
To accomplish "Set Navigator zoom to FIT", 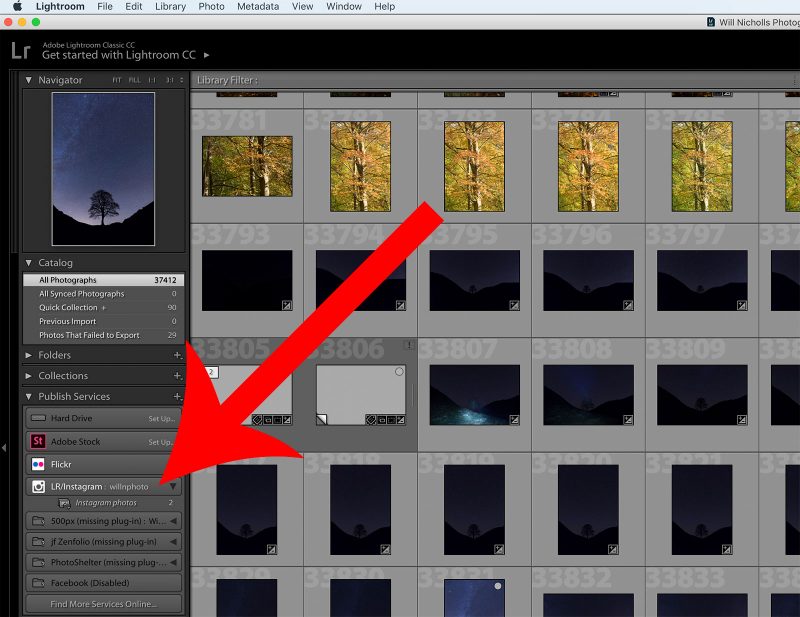I will point(117,80).
